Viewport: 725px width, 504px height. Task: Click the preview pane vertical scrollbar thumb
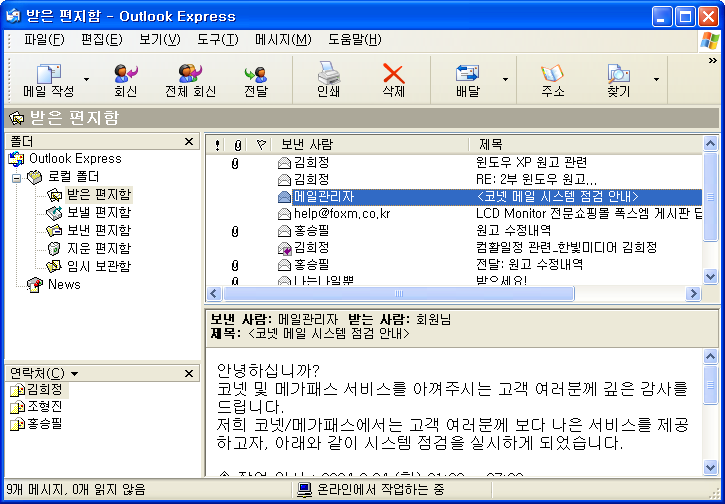[711, 385]
